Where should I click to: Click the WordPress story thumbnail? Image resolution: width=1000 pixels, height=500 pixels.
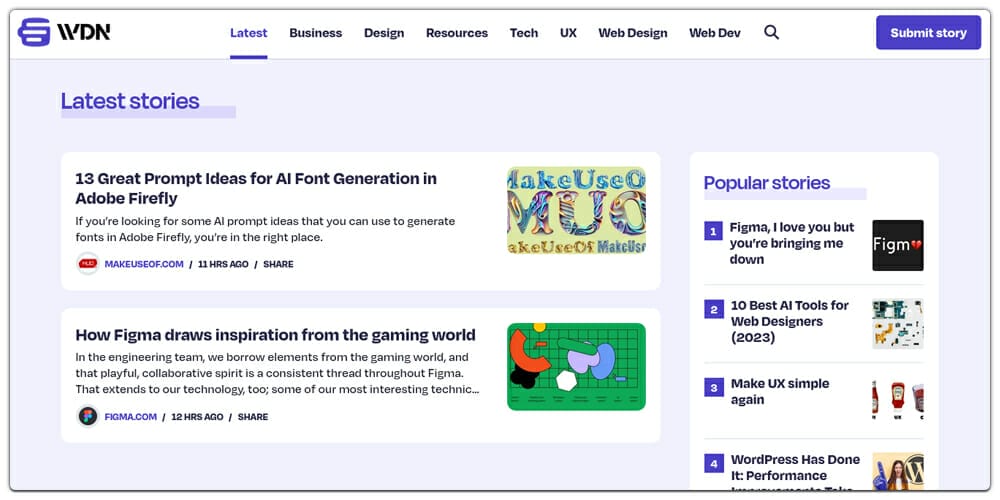click(x=898, y=471)
